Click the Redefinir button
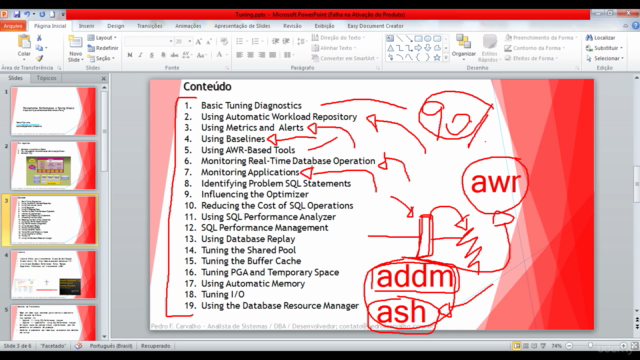640x360 pixels. pos(103,48)
